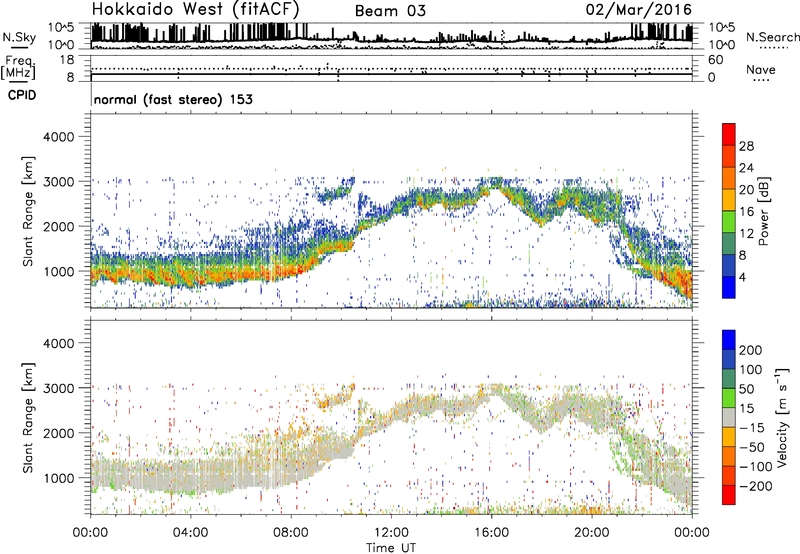
Task: Click the "Time UT" axis title
Action: click(x=391, y=548)
